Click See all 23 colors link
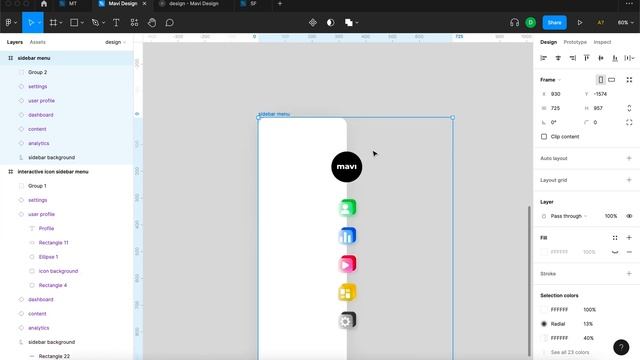Screen dimensions: 640x360 [x=569, y=352]
